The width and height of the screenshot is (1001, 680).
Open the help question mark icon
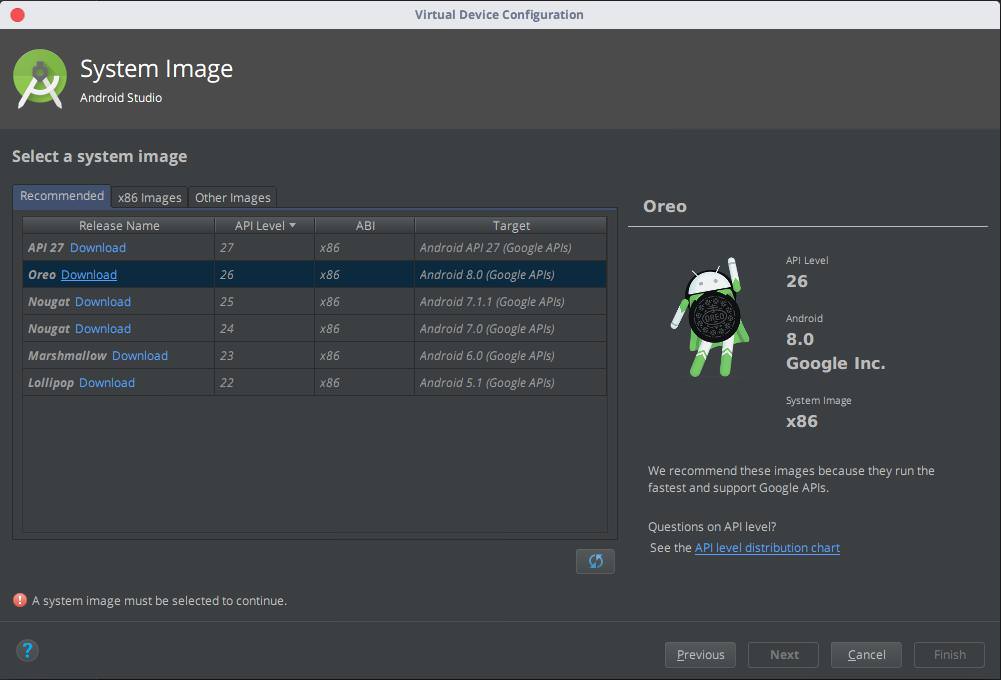pos(27,651)
